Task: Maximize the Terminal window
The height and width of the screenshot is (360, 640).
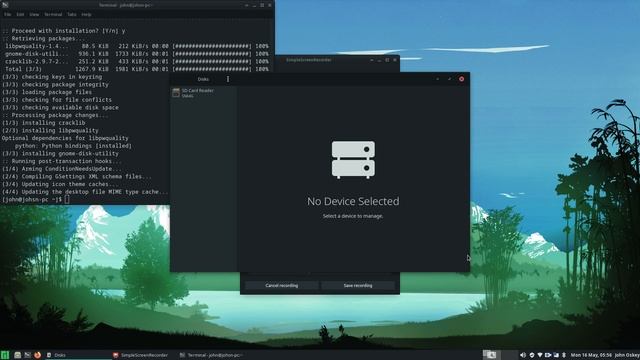Action: [262, 5]
